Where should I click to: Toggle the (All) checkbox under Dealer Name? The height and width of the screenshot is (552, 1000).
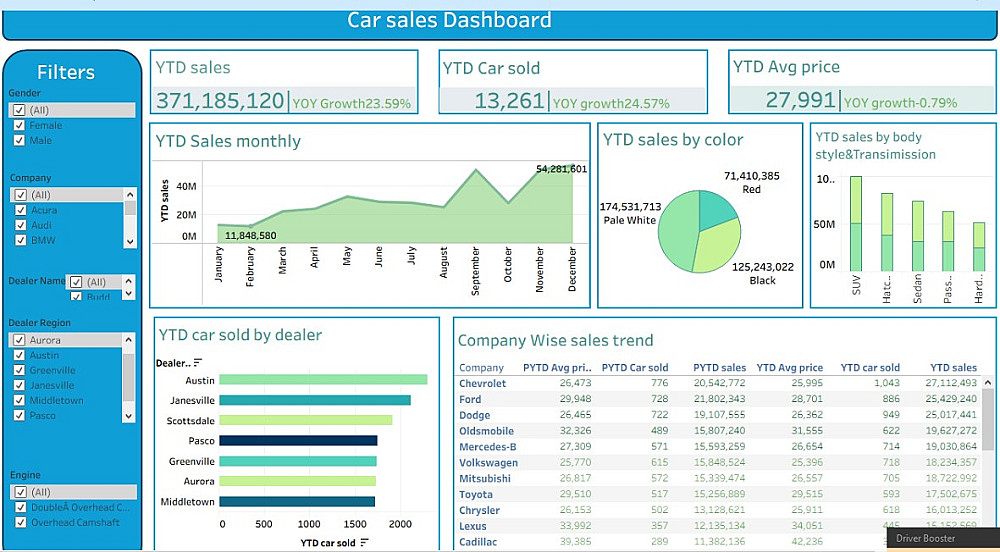pos(76,282)
